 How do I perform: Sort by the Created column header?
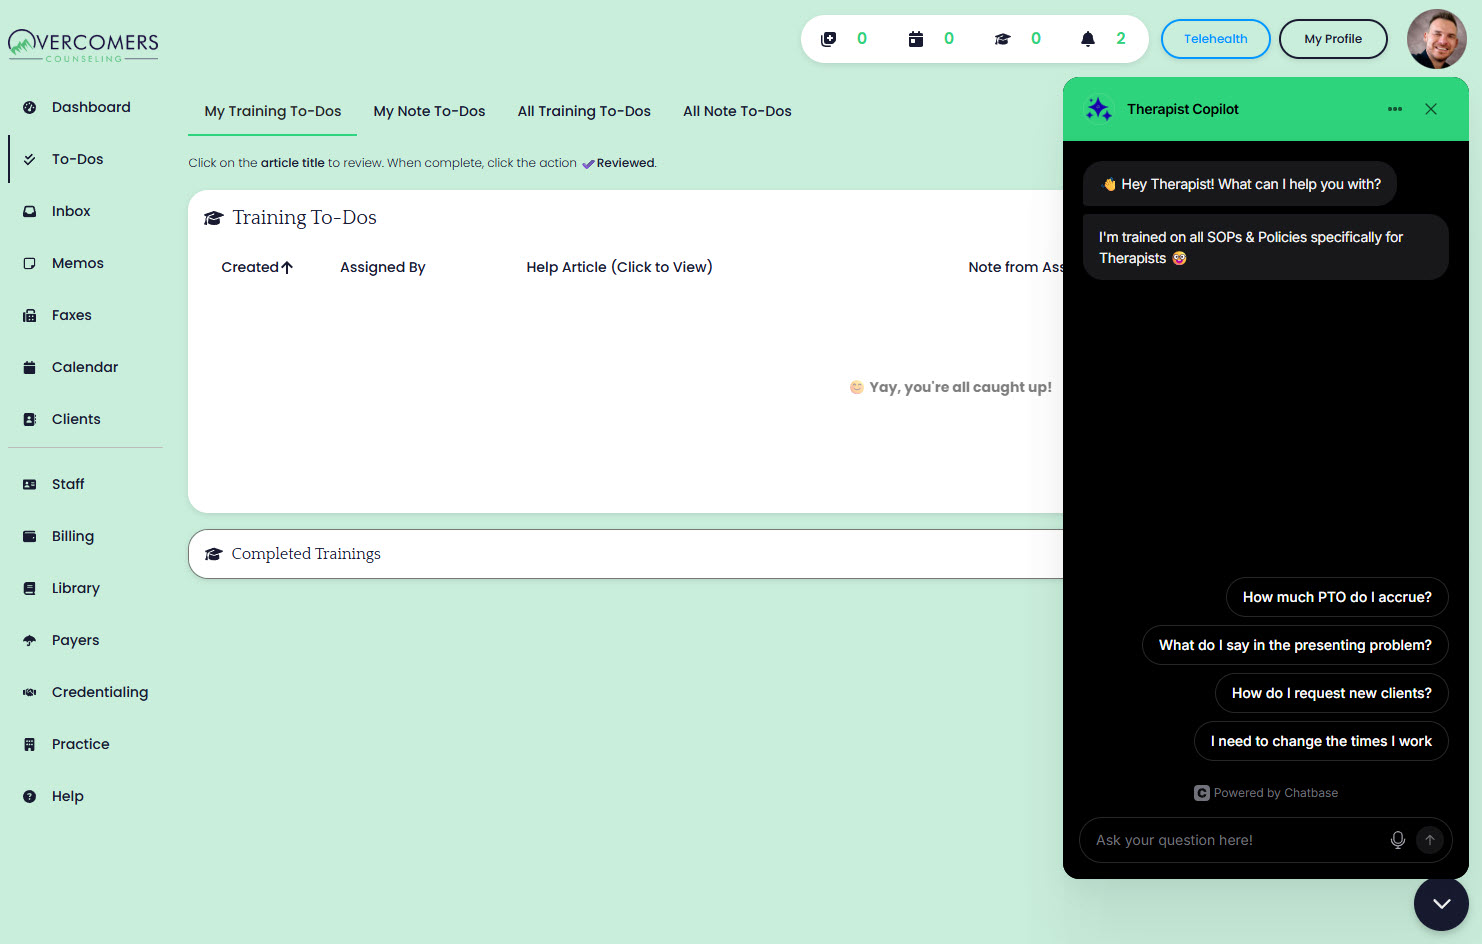point(257,267)
